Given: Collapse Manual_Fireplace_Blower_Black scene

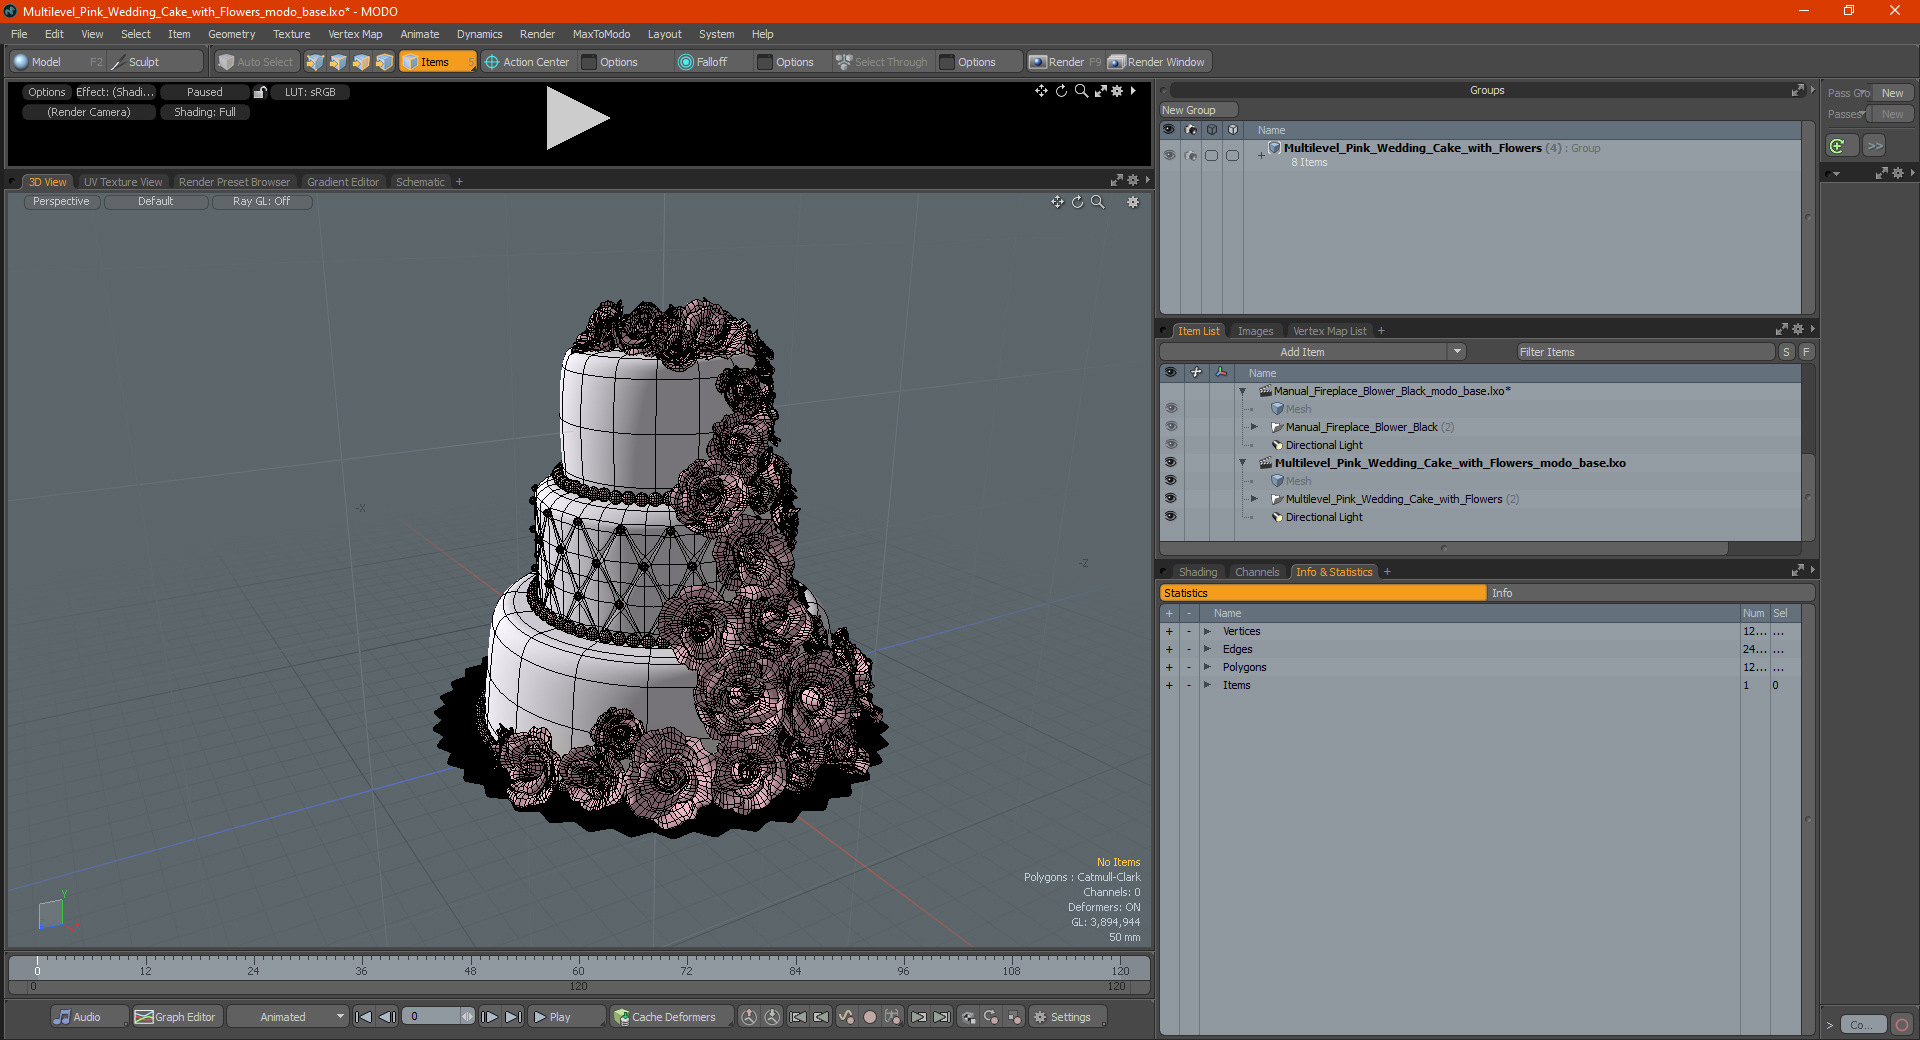Looking at the screenshot, I should [1242, 391].
